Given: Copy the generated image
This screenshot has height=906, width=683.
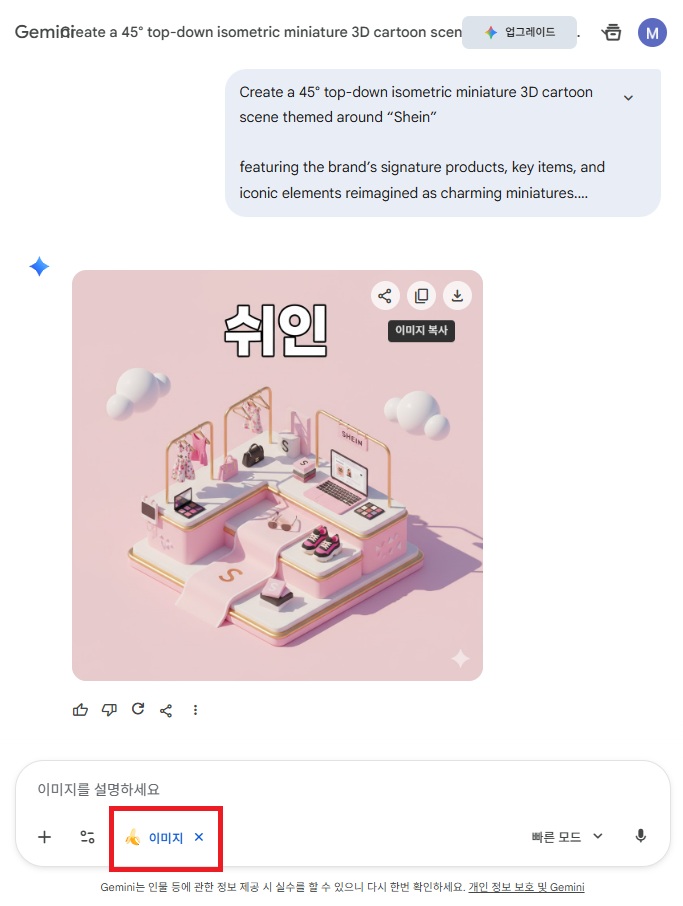Looking at the screenshot, I should (x=421, y=296).
